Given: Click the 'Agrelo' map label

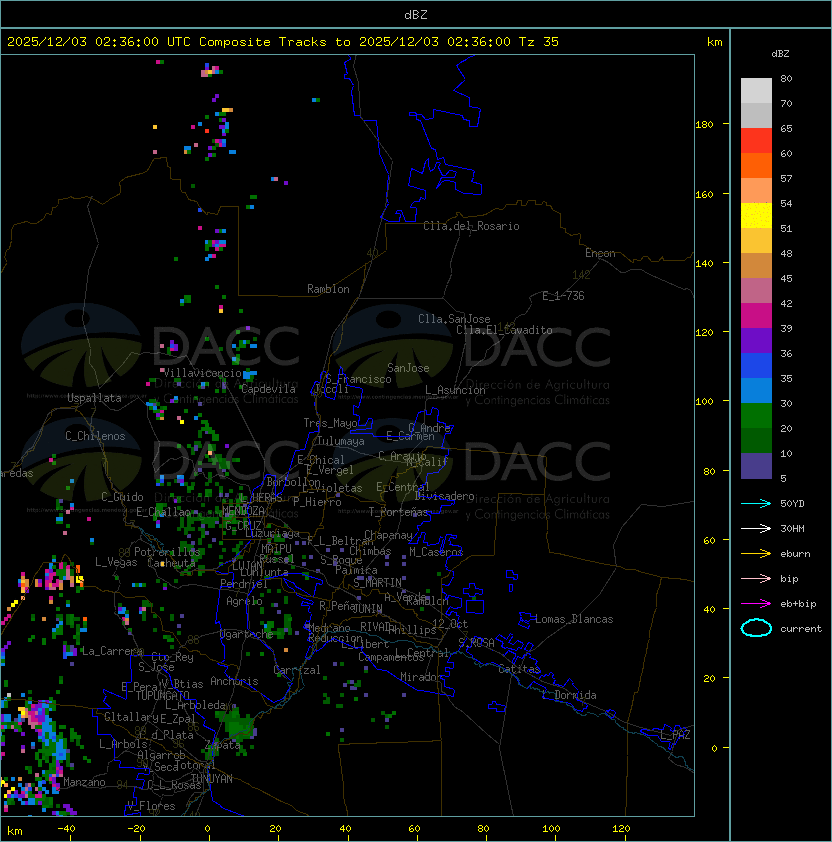Looking at the screenshot, I should (244, 601).
